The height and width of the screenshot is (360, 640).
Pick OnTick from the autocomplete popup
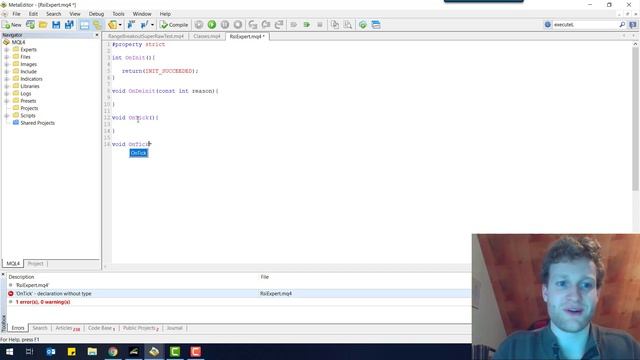tap(139, 153)
